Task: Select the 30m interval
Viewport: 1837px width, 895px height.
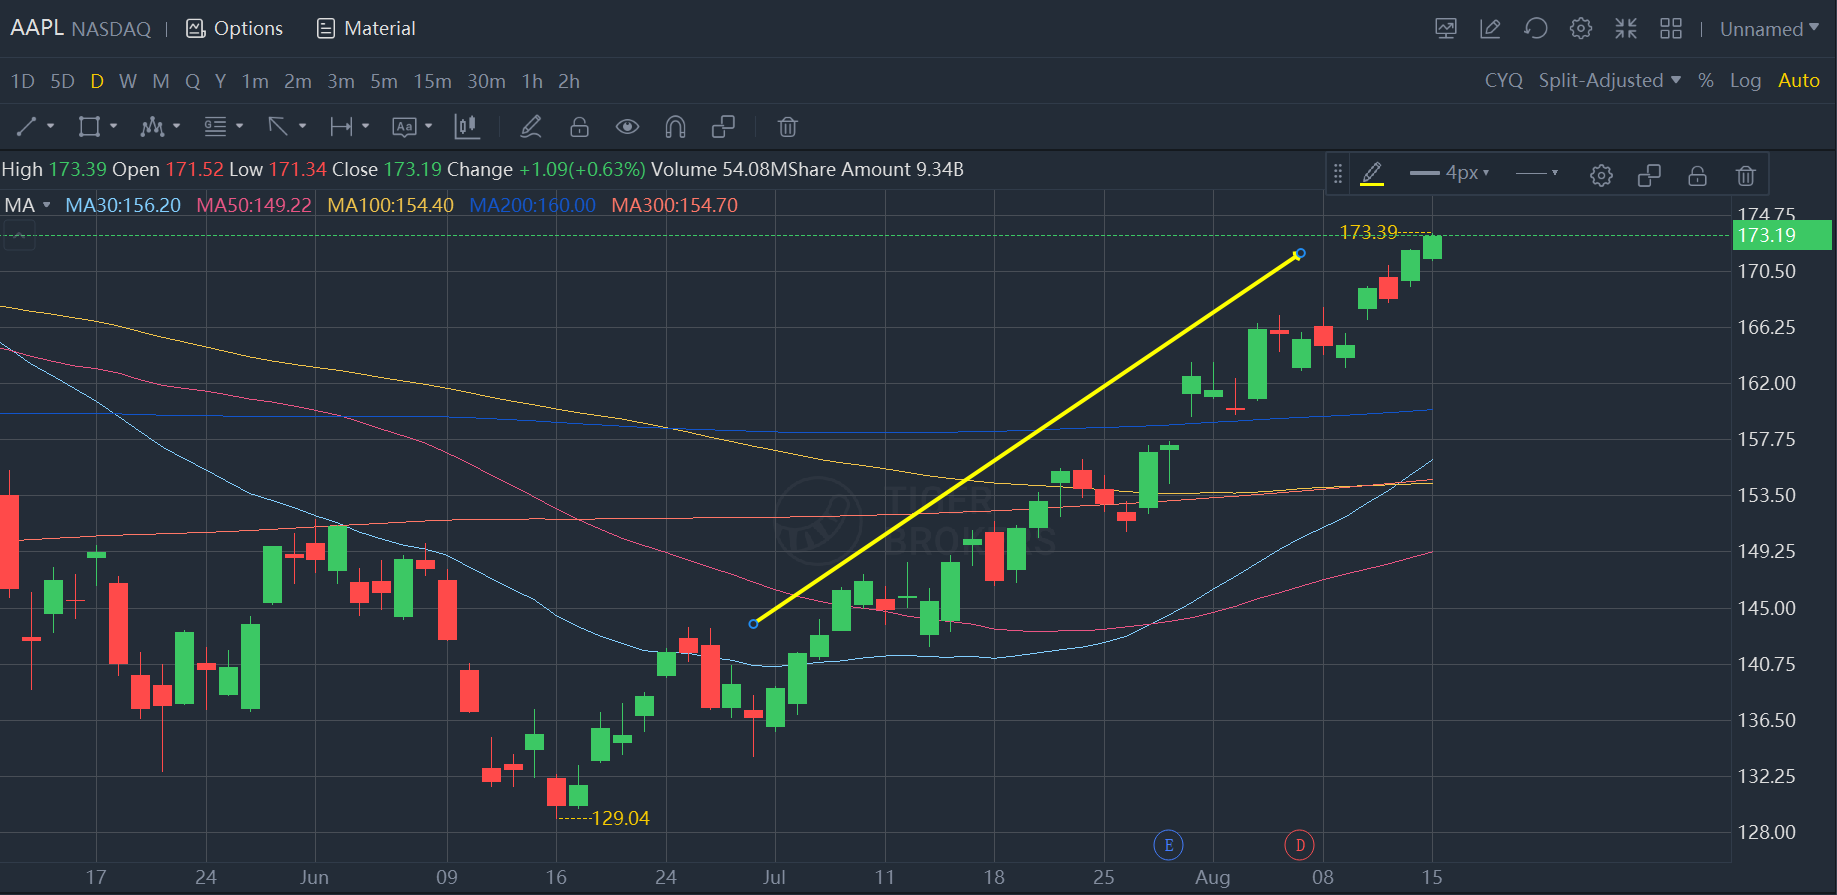Action: click(x=486, y=81)
